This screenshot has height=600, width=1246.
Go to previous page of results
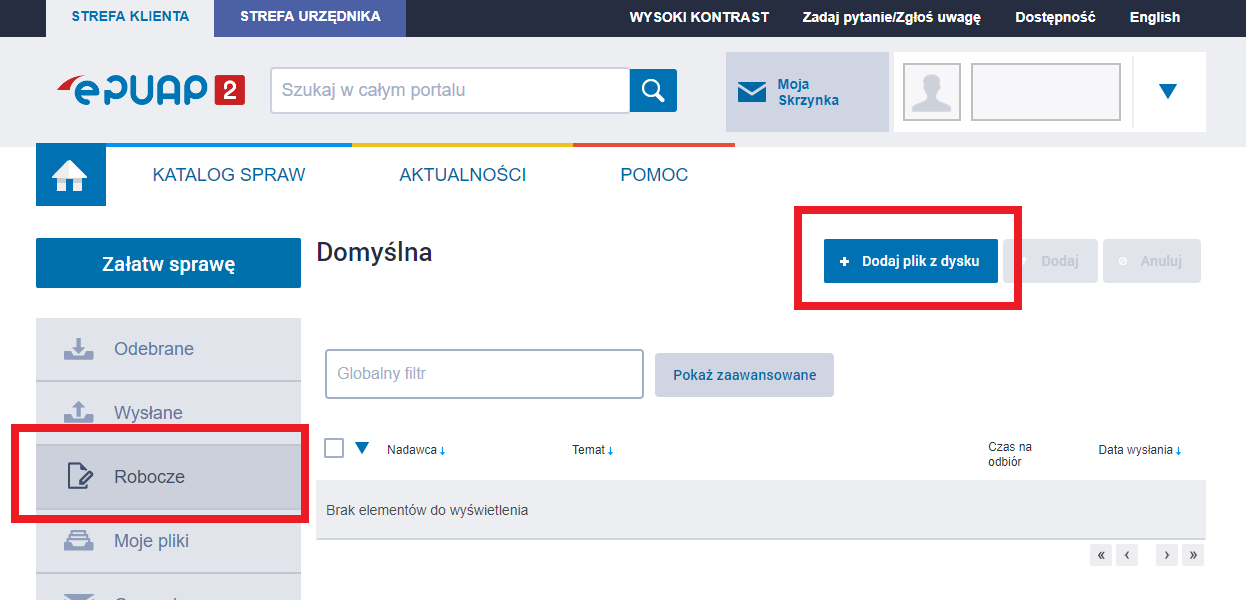coord(1127,555)
